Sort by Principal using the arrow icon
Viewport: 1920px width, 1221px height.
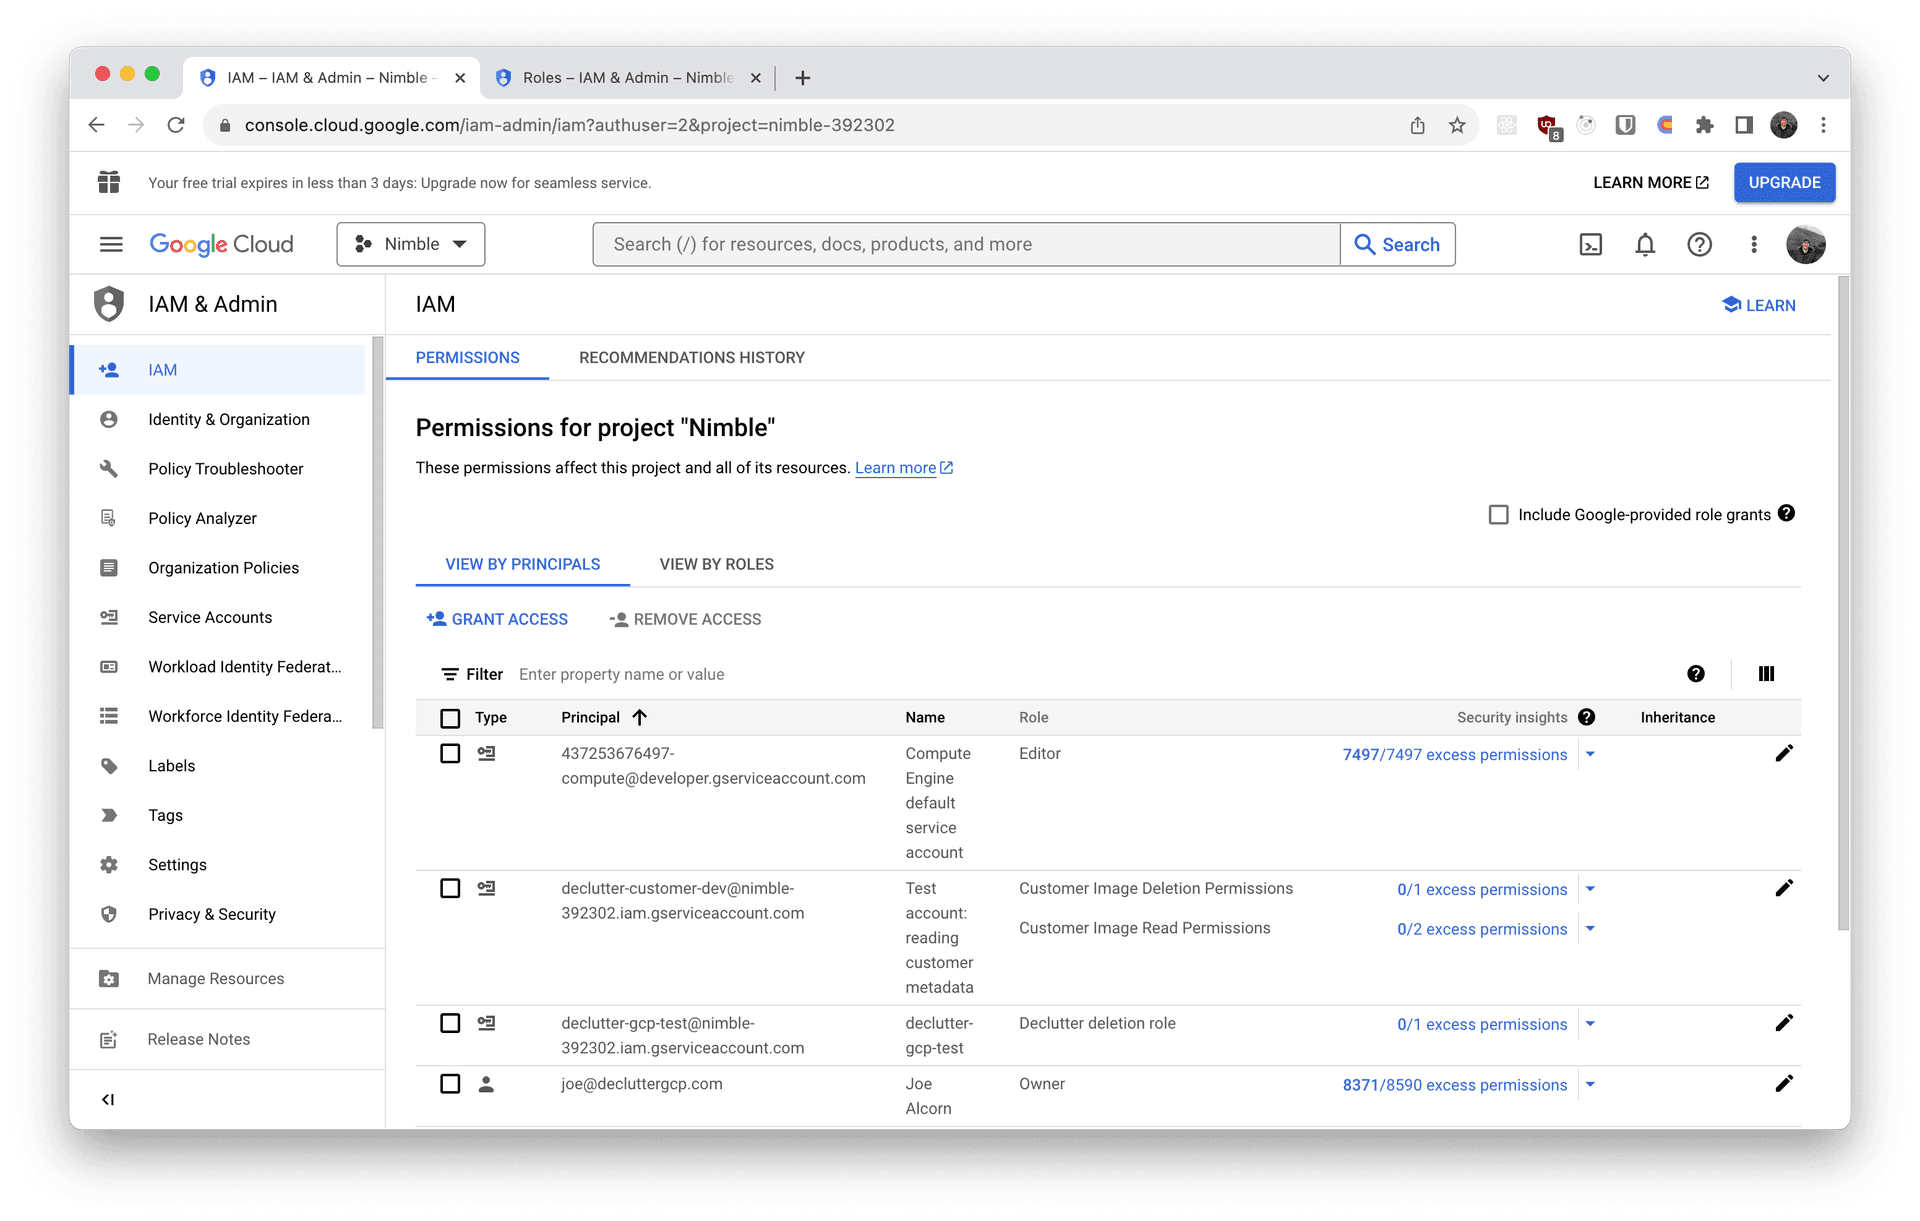tap(640, 717)
